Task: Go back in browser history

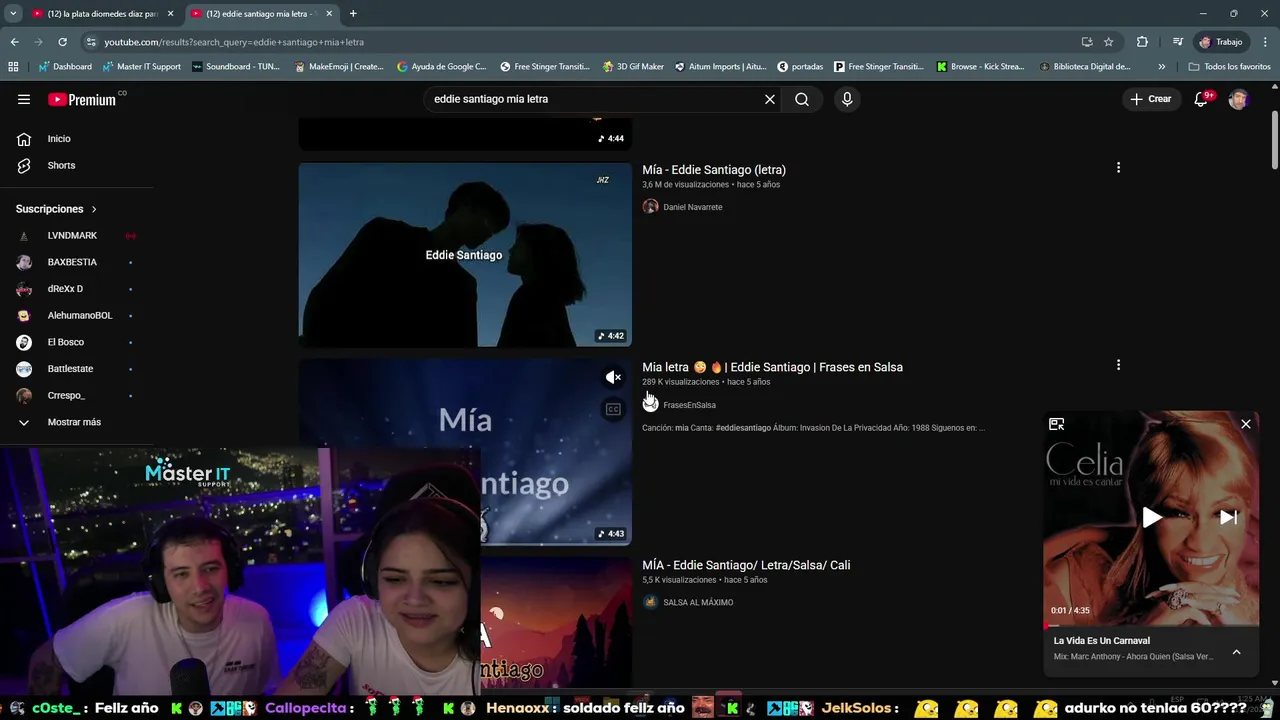Action: [14, 42]
